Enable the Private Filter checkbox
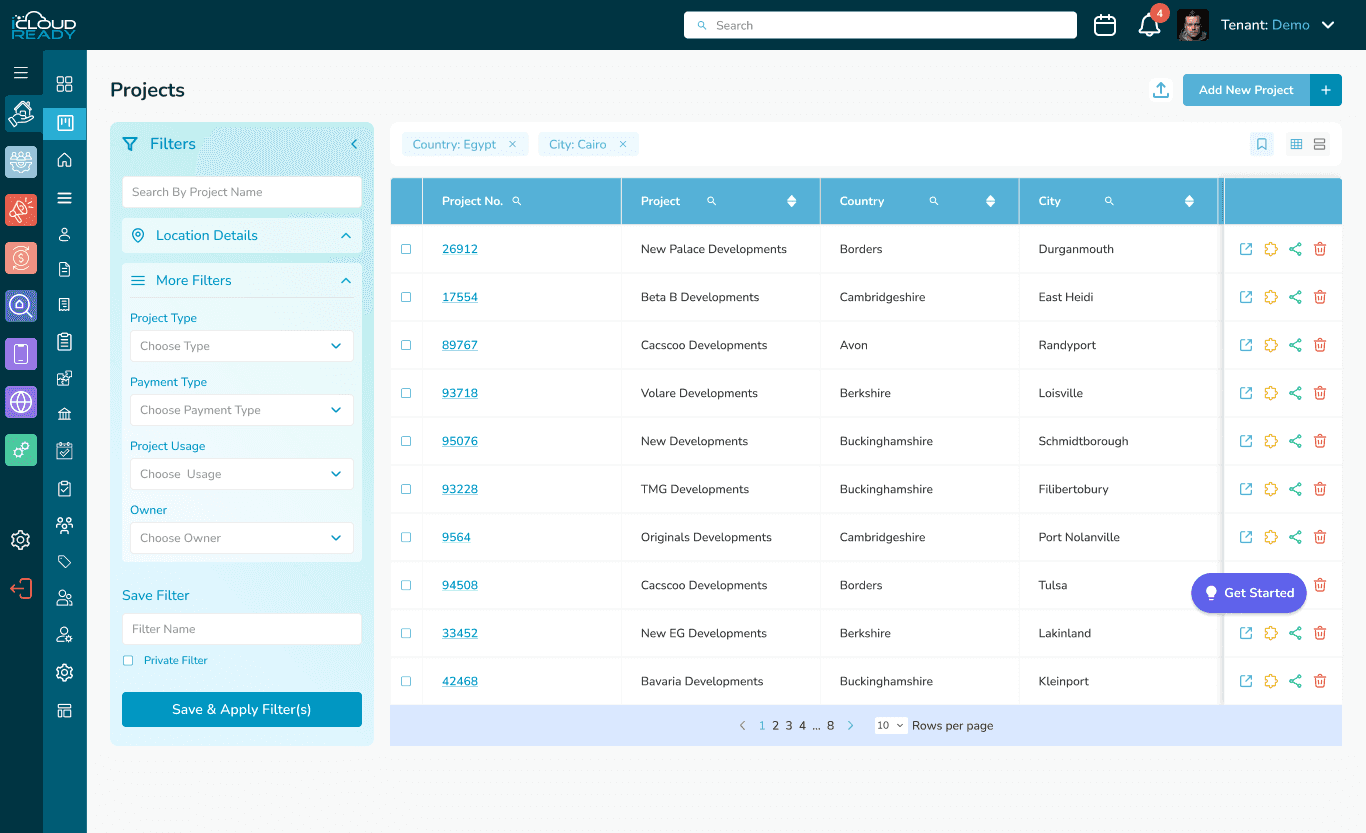This screenshot has width=1366, height=833. point(127,660)
